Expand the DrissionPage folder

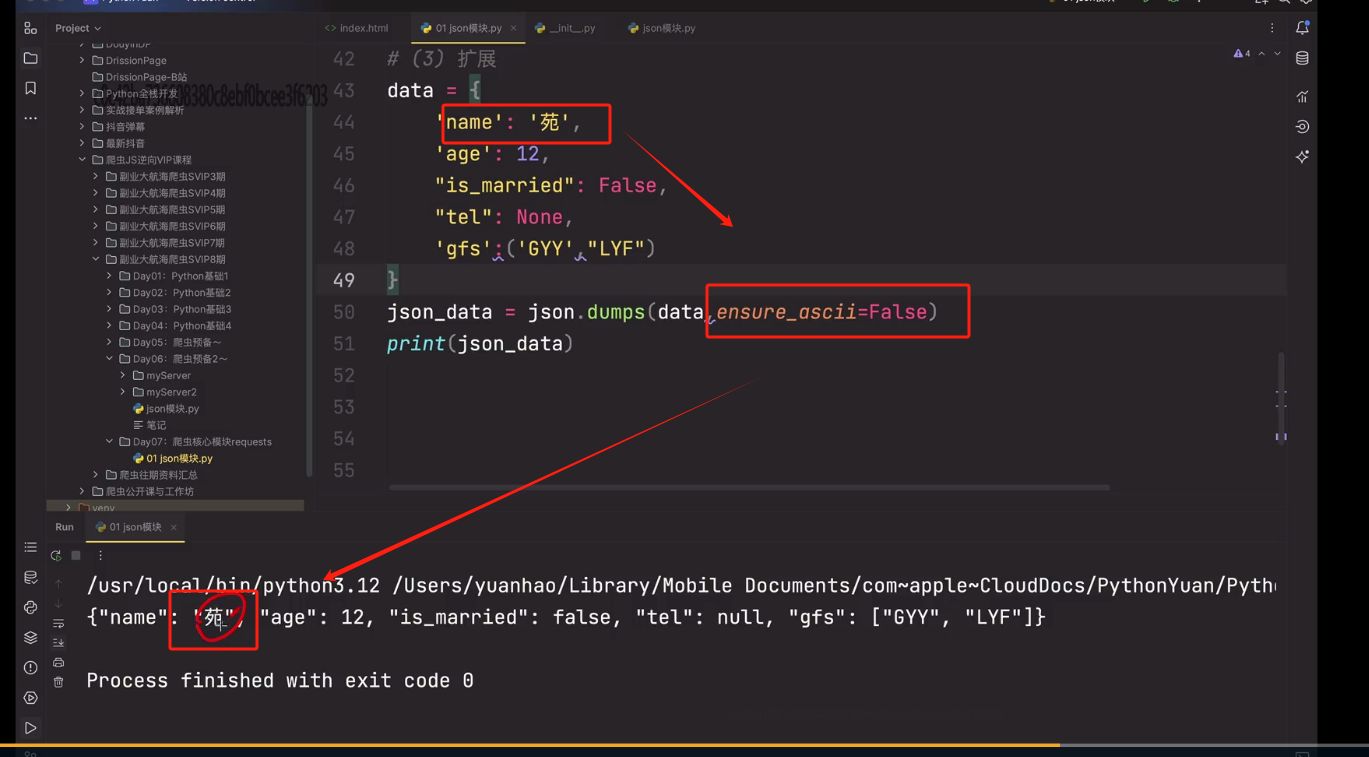point(82,60)
